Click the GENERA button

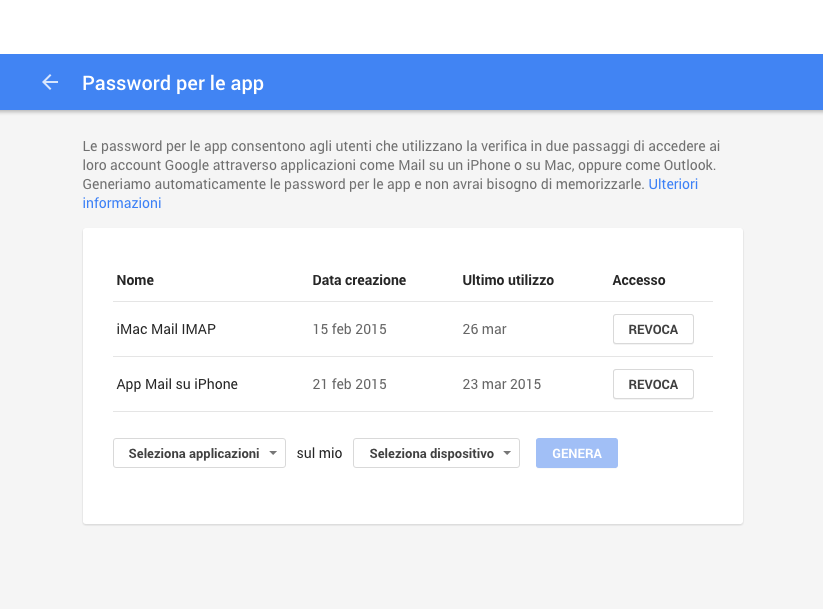[x=577, y=453]
